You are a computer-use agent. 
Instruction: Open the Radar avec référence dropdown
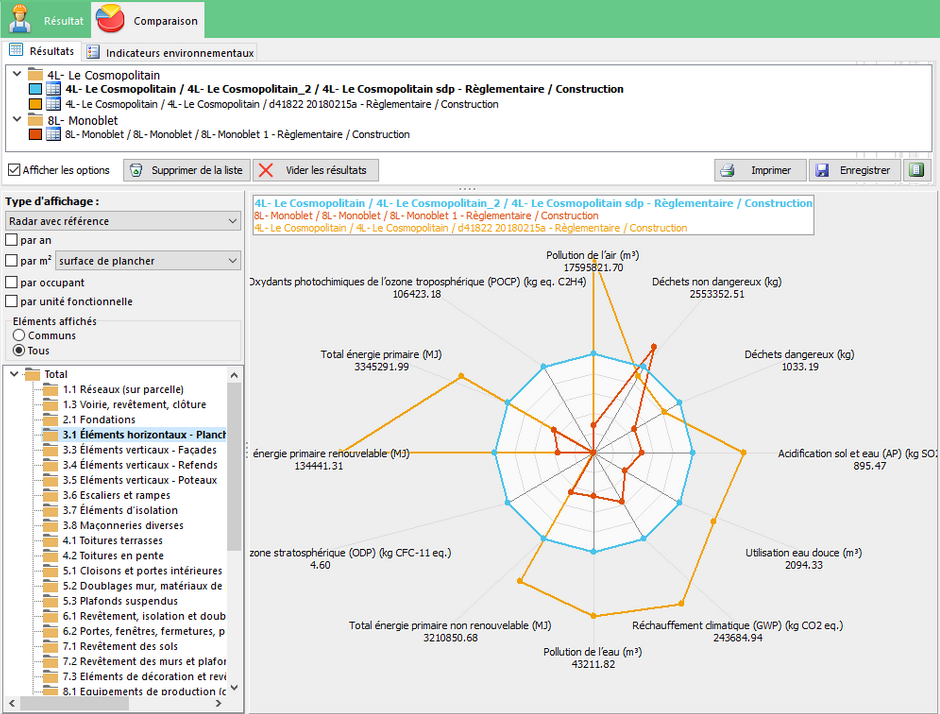click(123, 221)
